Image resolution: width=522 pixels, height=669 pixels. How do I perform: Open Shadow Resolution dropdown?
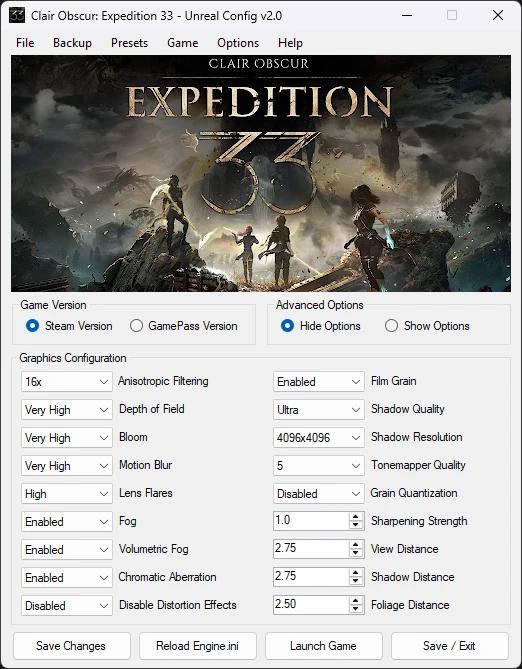pyautogui.click(x=319, y=438)
